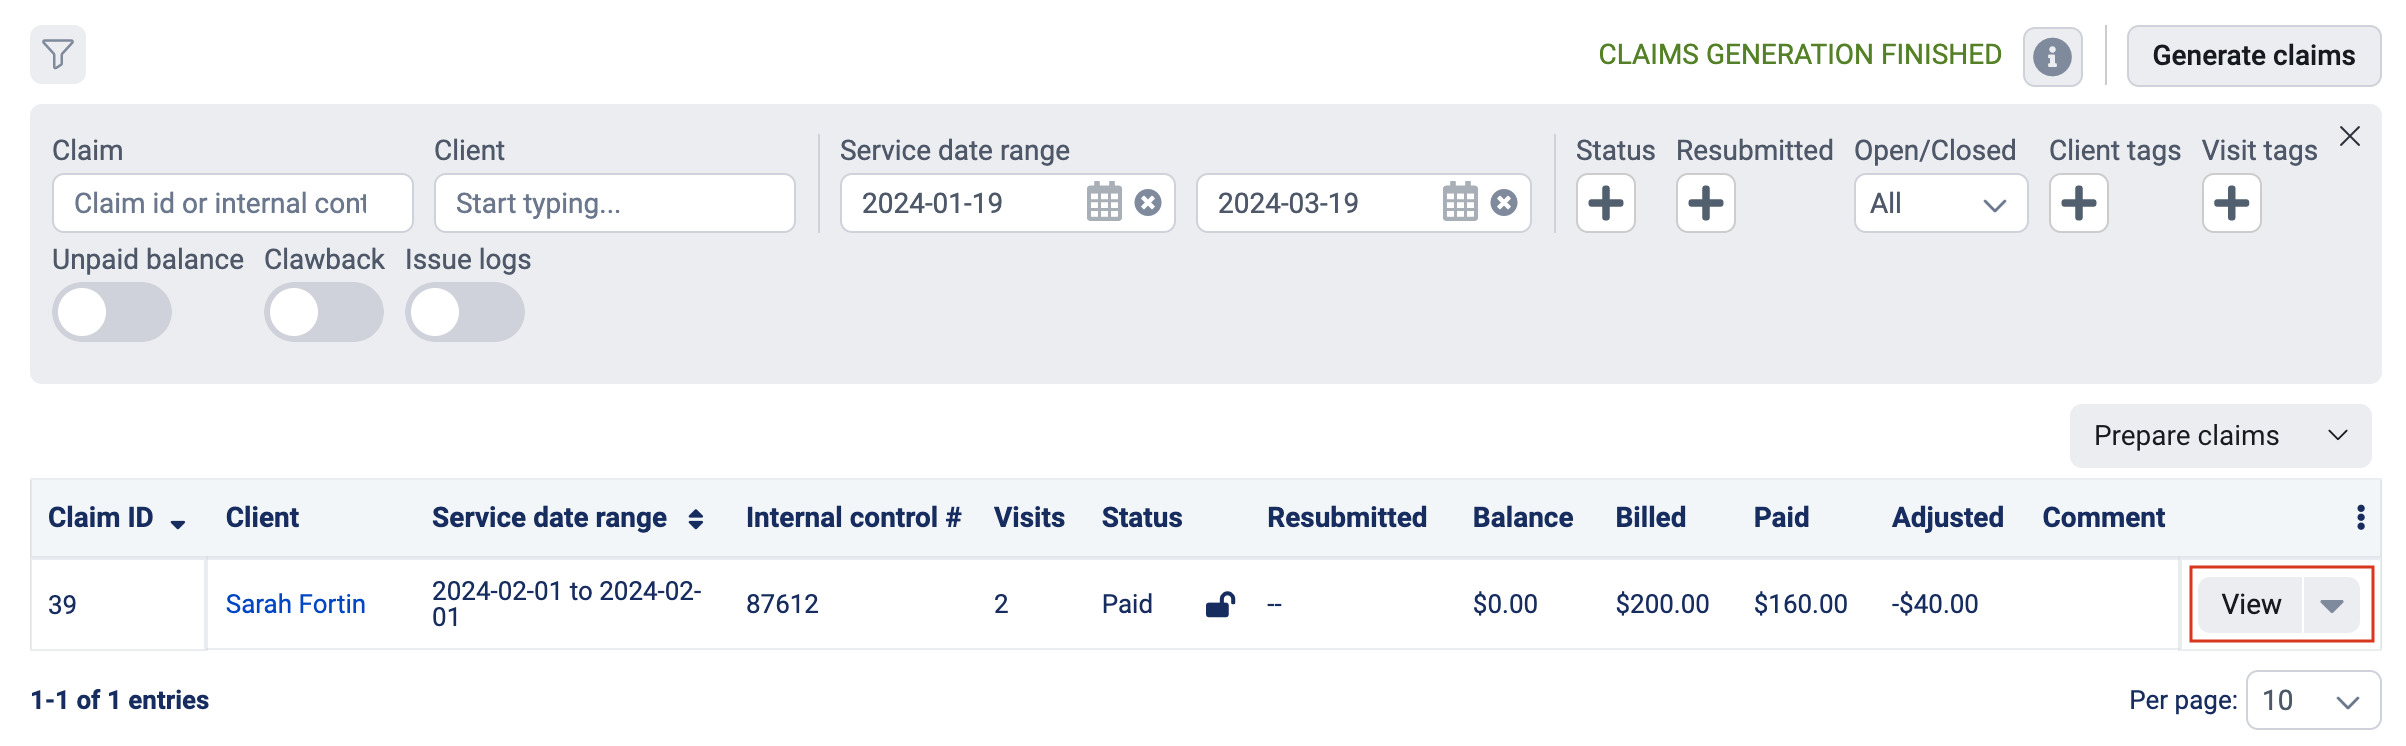Viewport: 2406px width, 746px height.
Task: Add a Client tags filter
Action: 2079,203
